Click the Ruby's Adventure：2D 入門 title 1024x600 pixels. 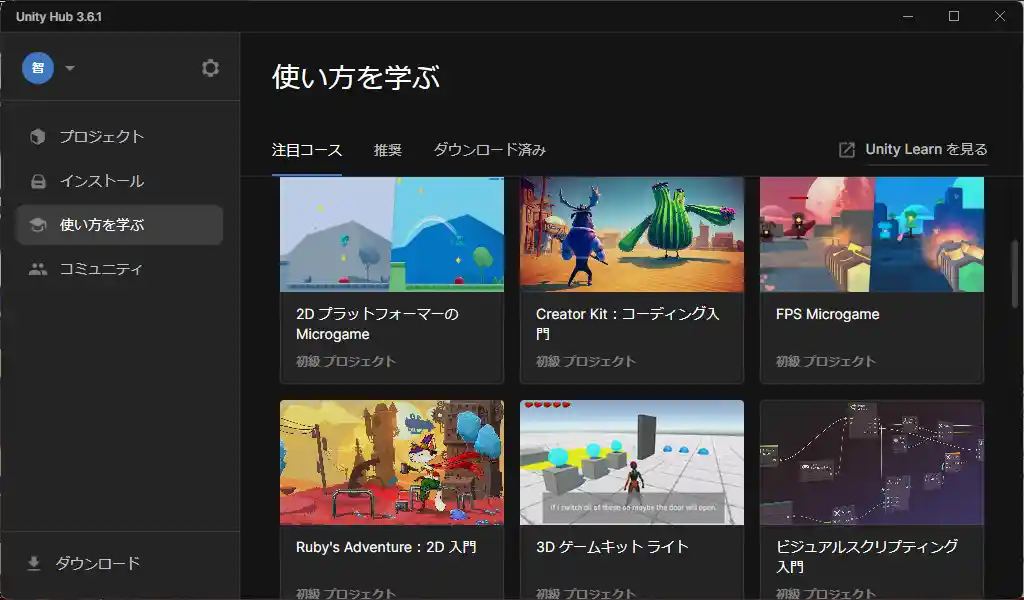click(x=386, y=547)
